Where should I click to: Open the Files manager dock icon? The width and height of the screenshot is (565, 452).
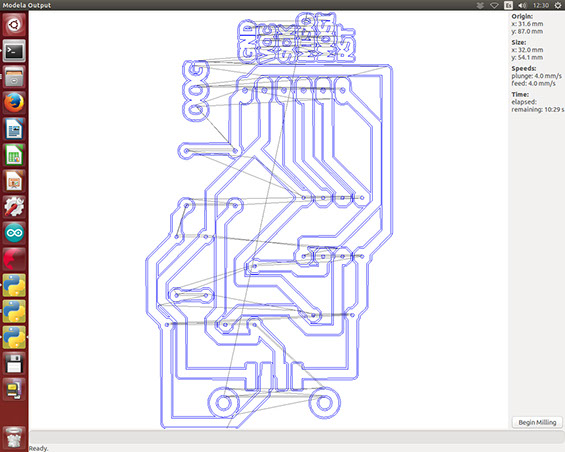(x=14, y=77)
